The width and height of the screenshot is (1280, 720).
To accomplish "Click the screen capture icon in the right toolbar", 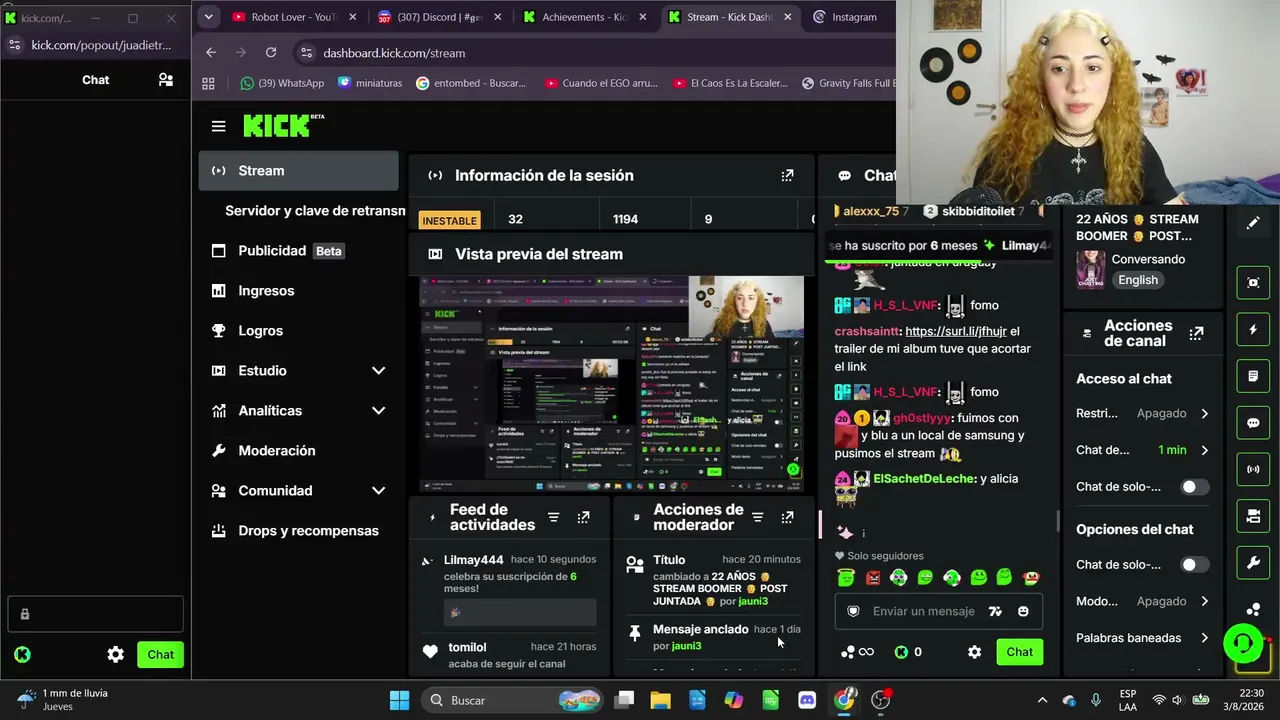I will point(1253,282).
